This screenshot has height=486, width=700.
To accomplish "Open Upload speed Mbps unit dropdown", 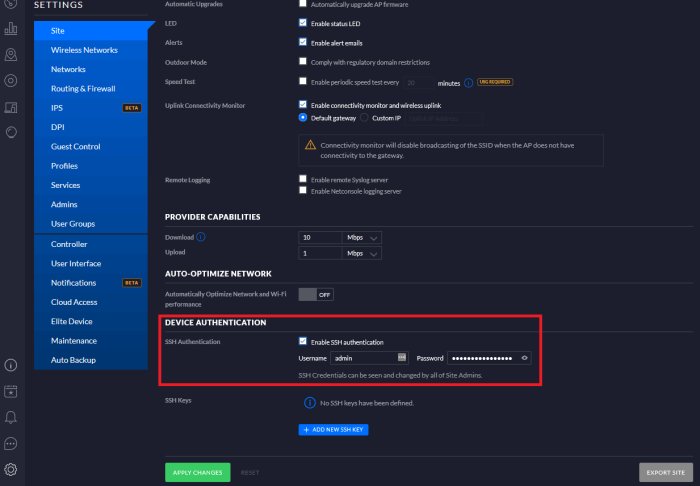I will [362, 253].
